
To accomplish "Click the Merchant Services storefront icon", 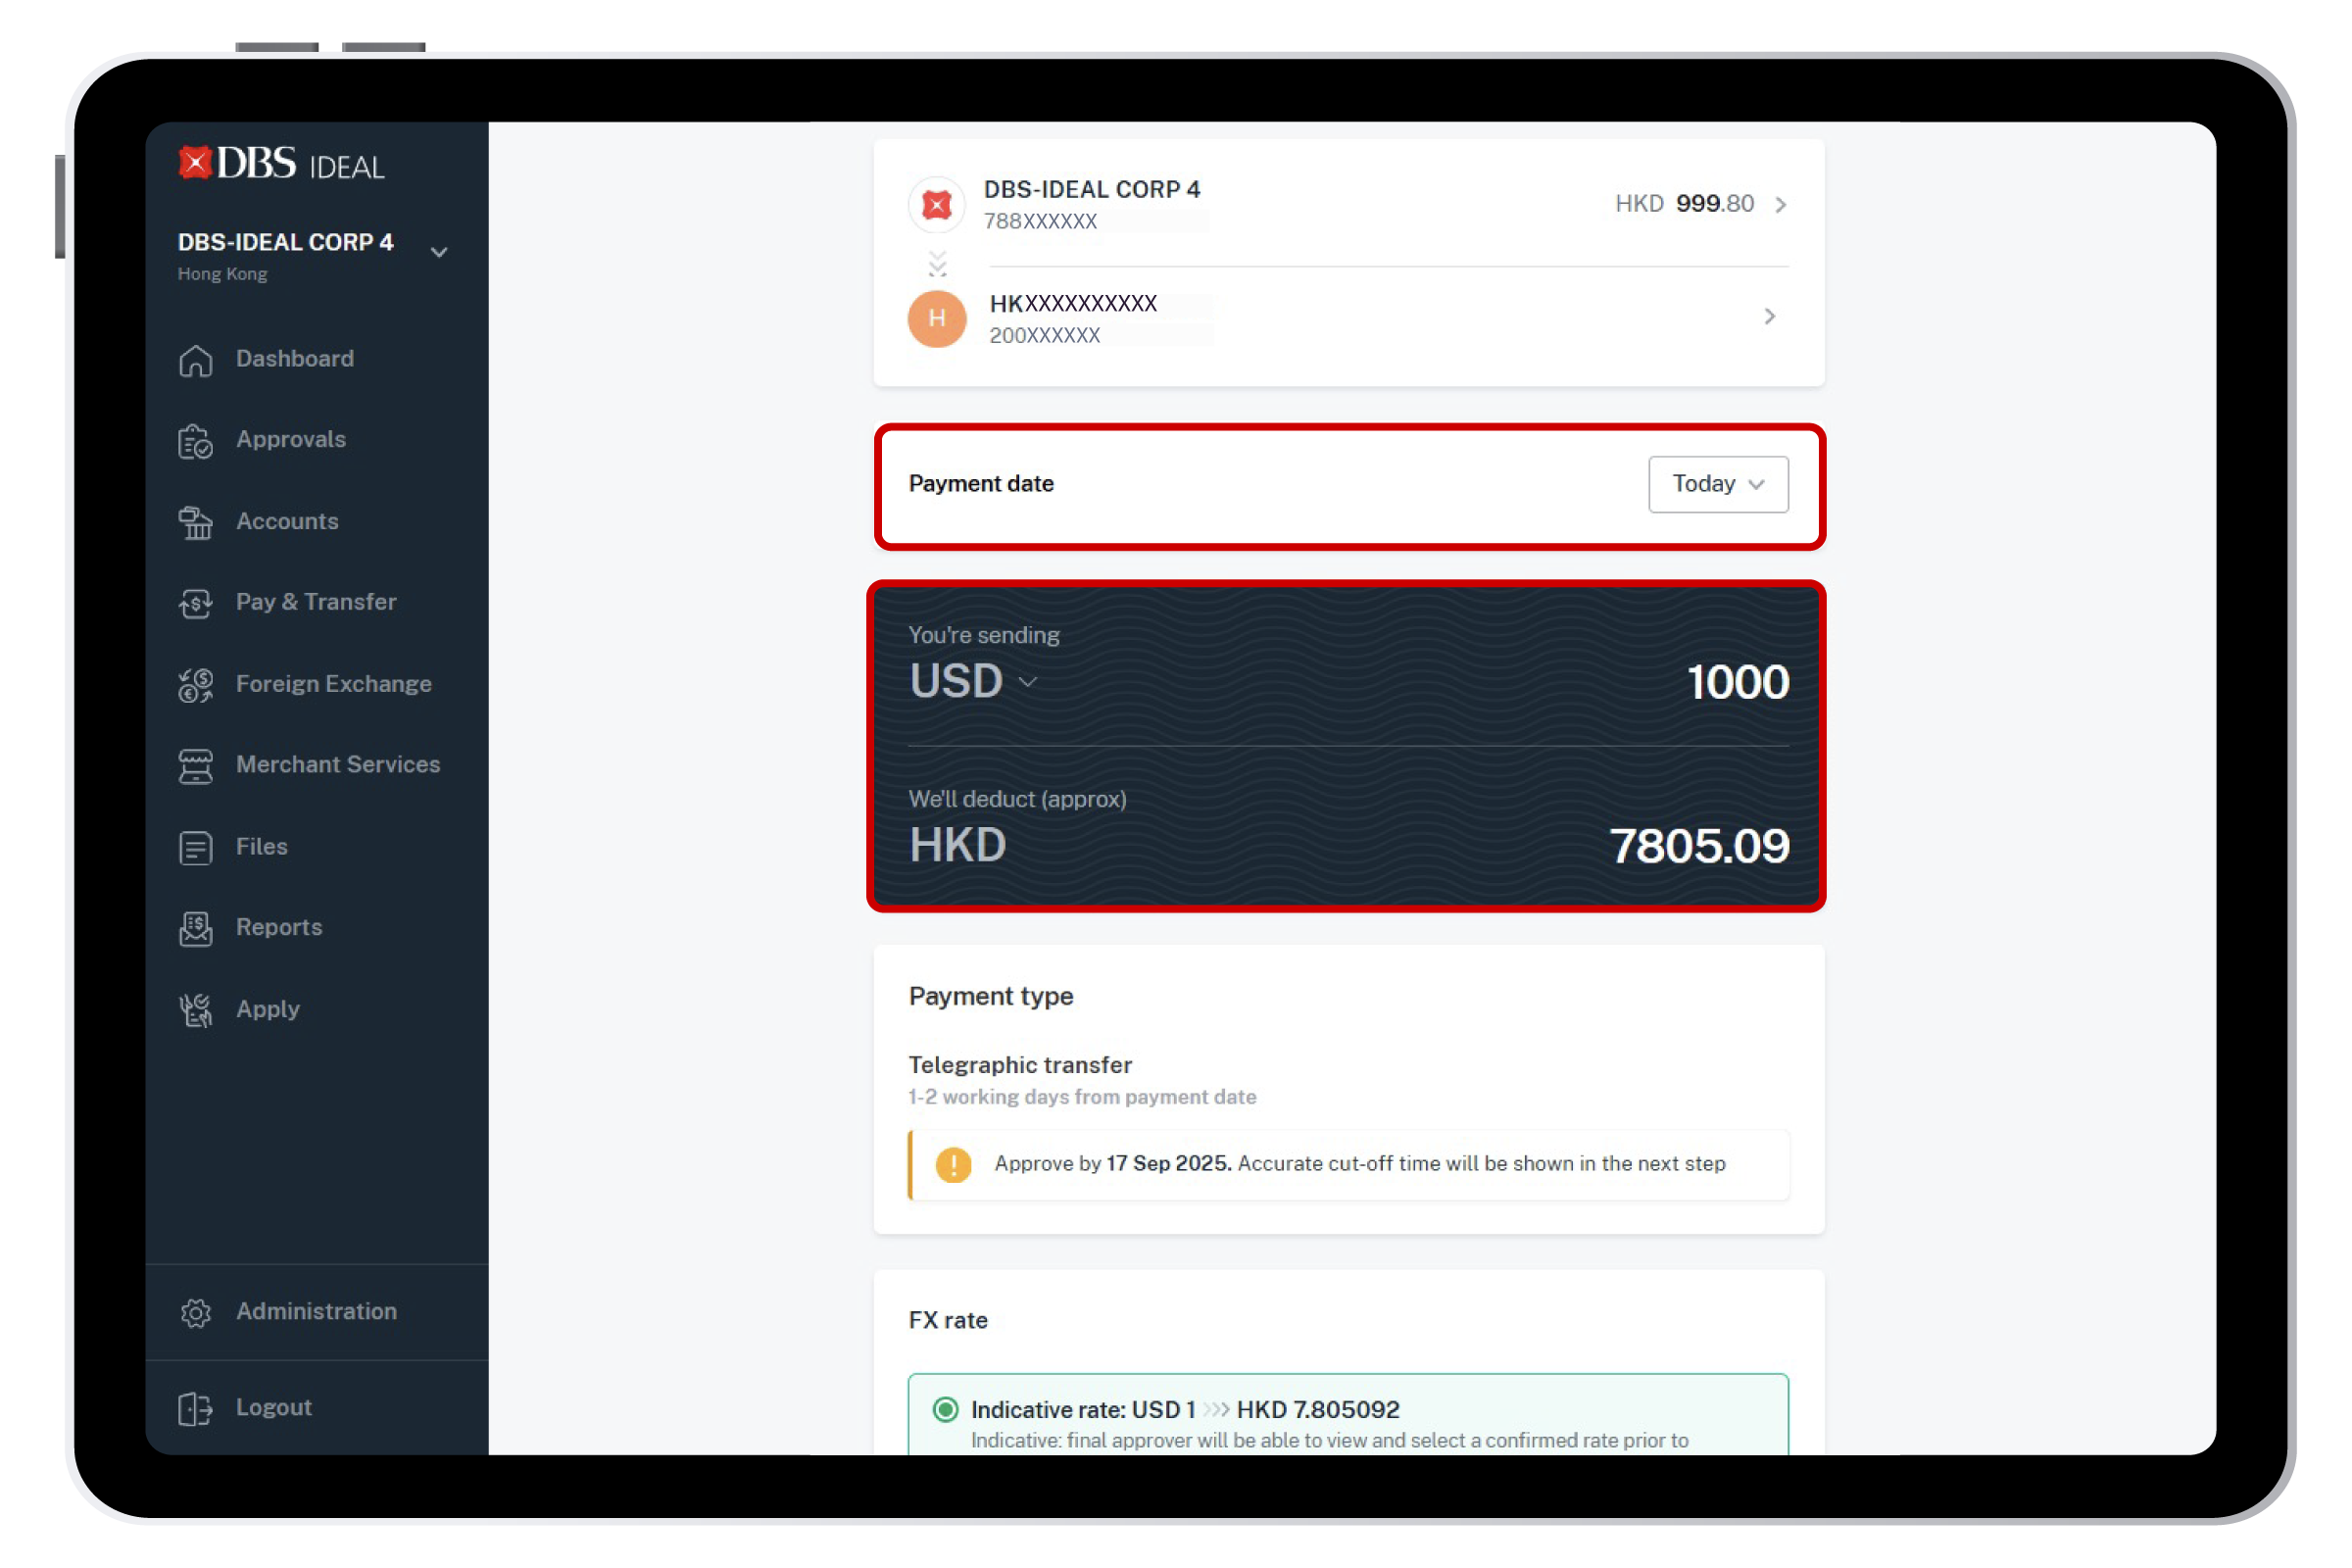I will 196,766.
